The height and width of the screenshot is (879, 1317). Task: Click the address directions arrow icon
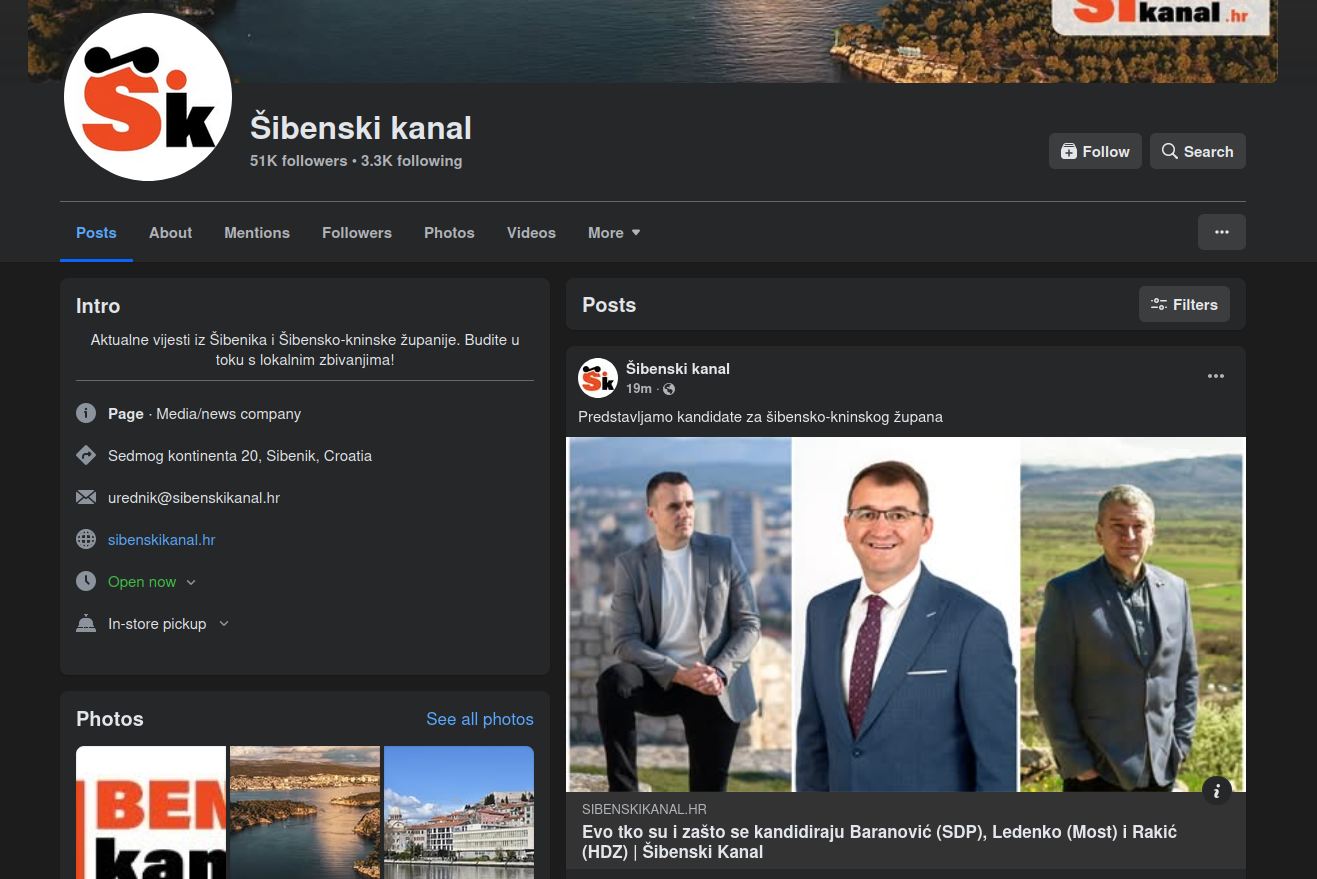point(86,456)
